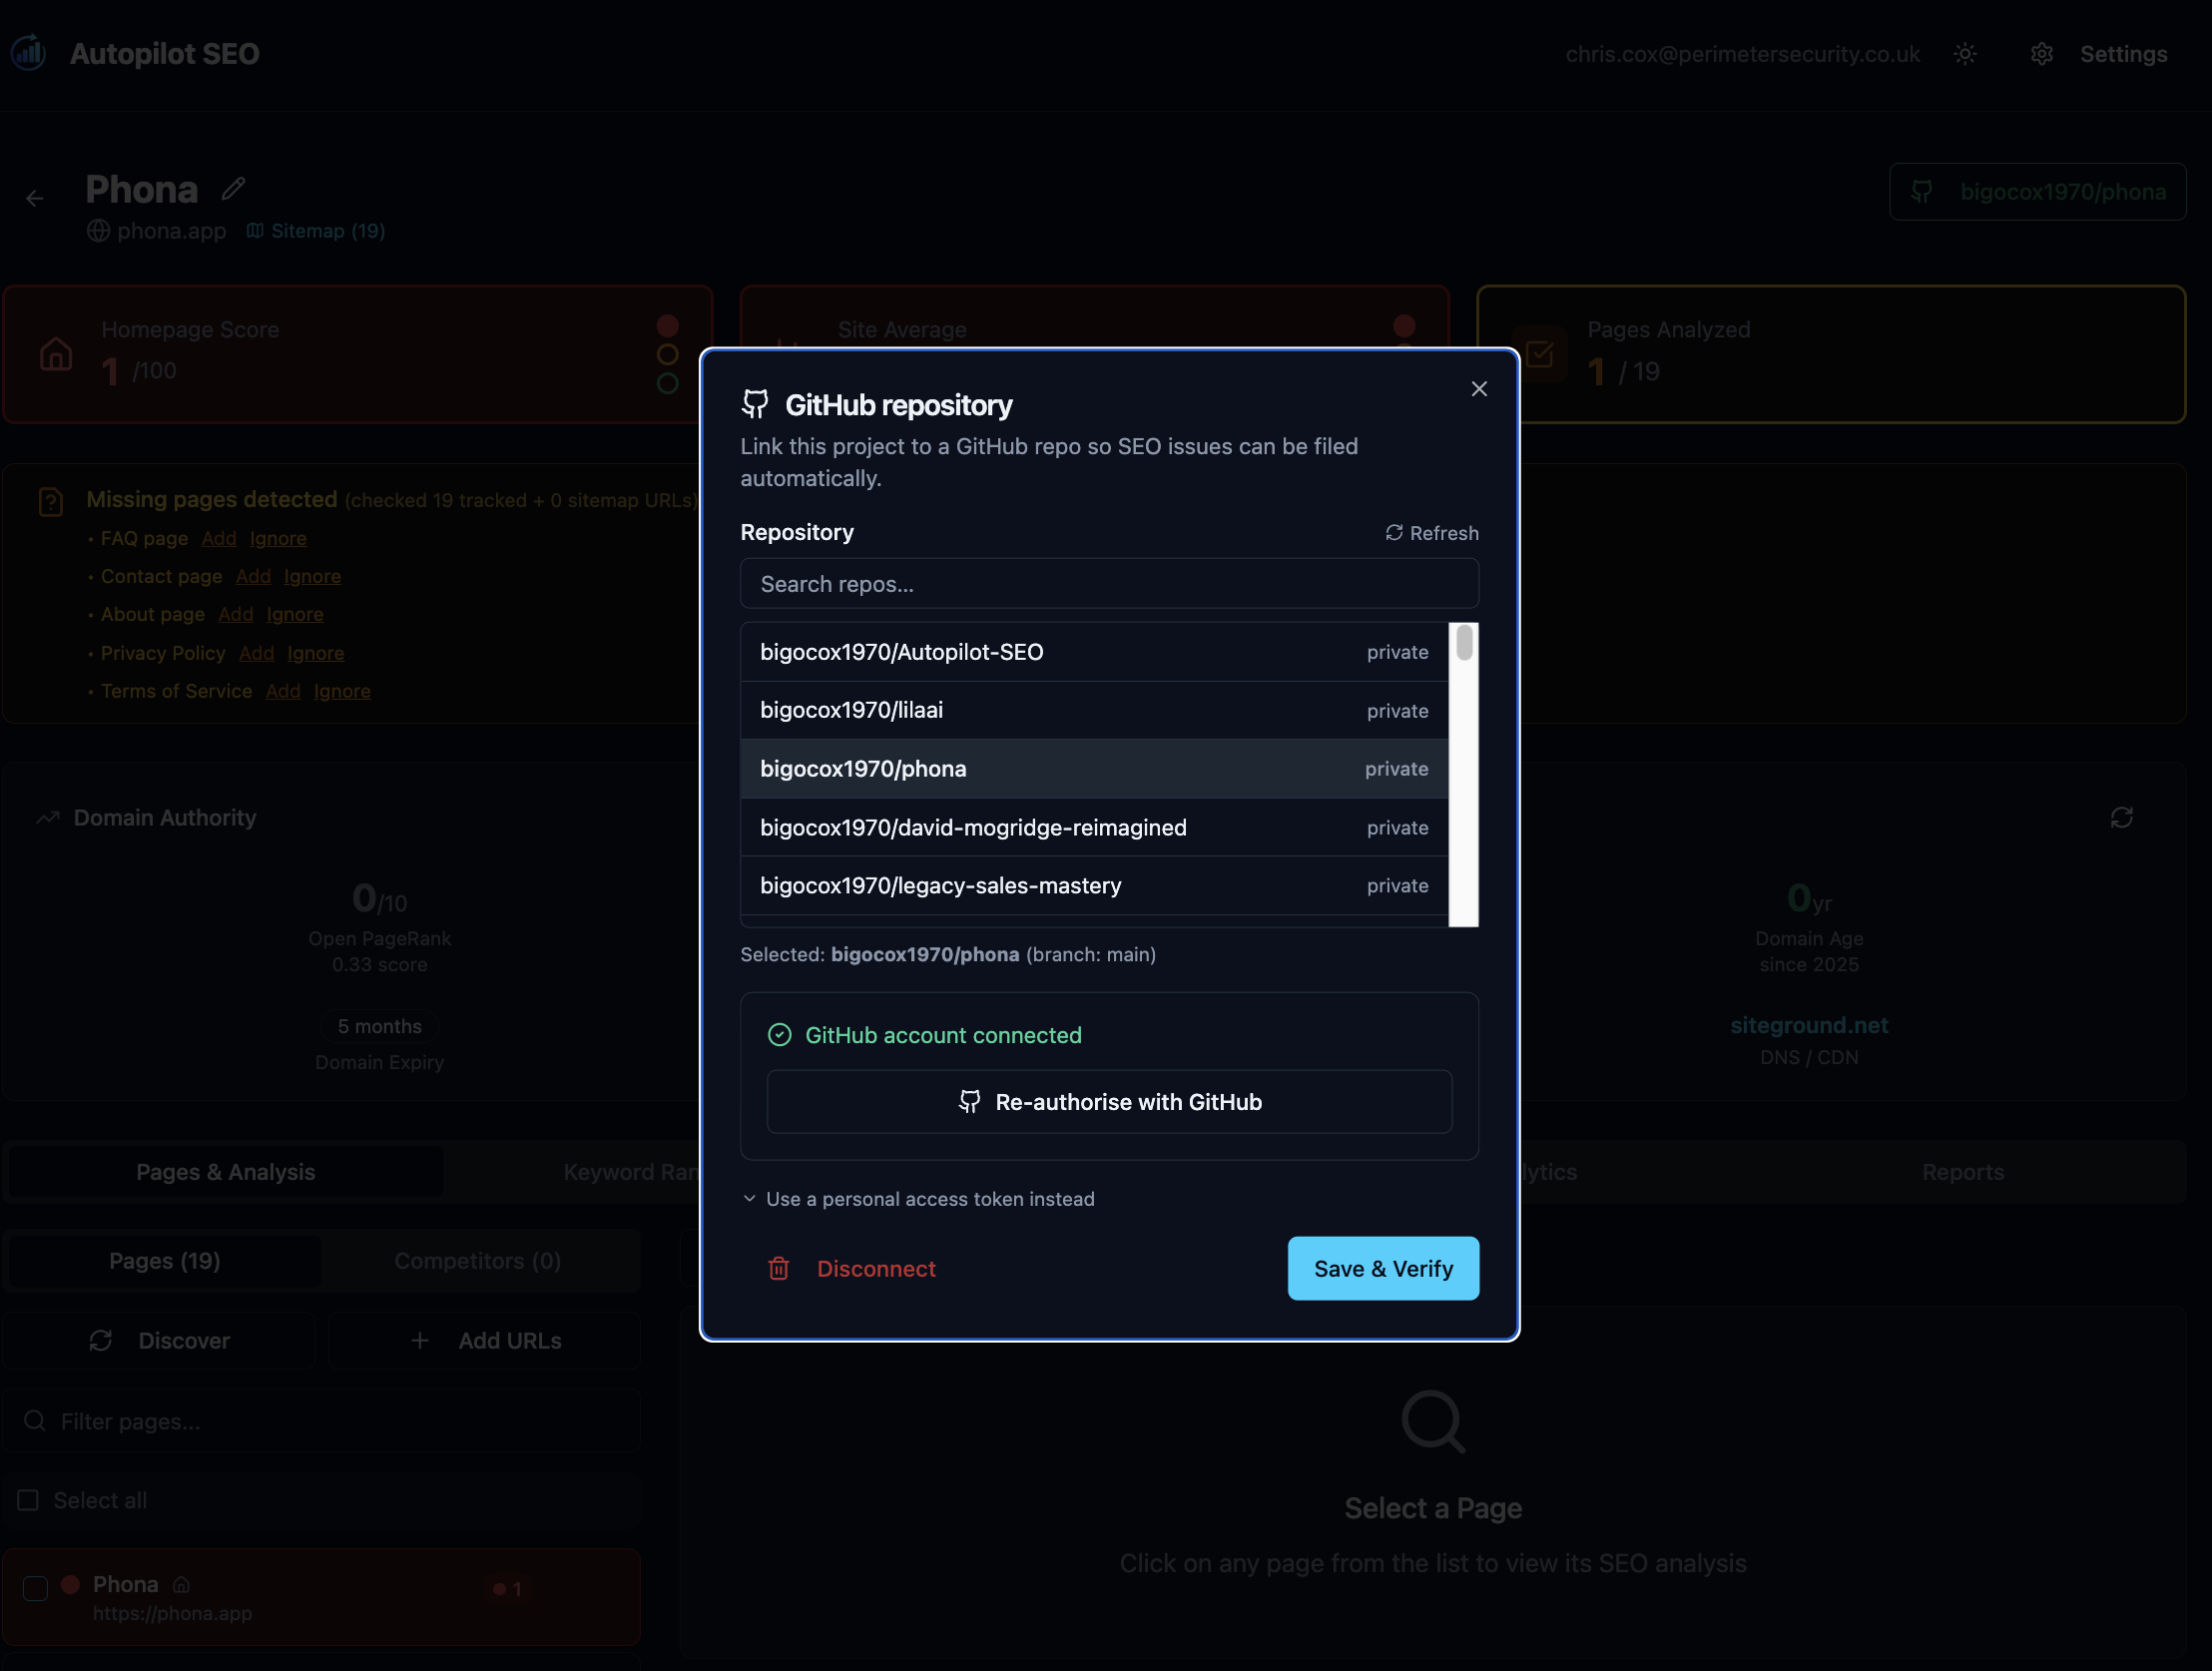2212x1671 pixels.
Task: Open Settings via the gear icon
Action: tap(2041, 54)
